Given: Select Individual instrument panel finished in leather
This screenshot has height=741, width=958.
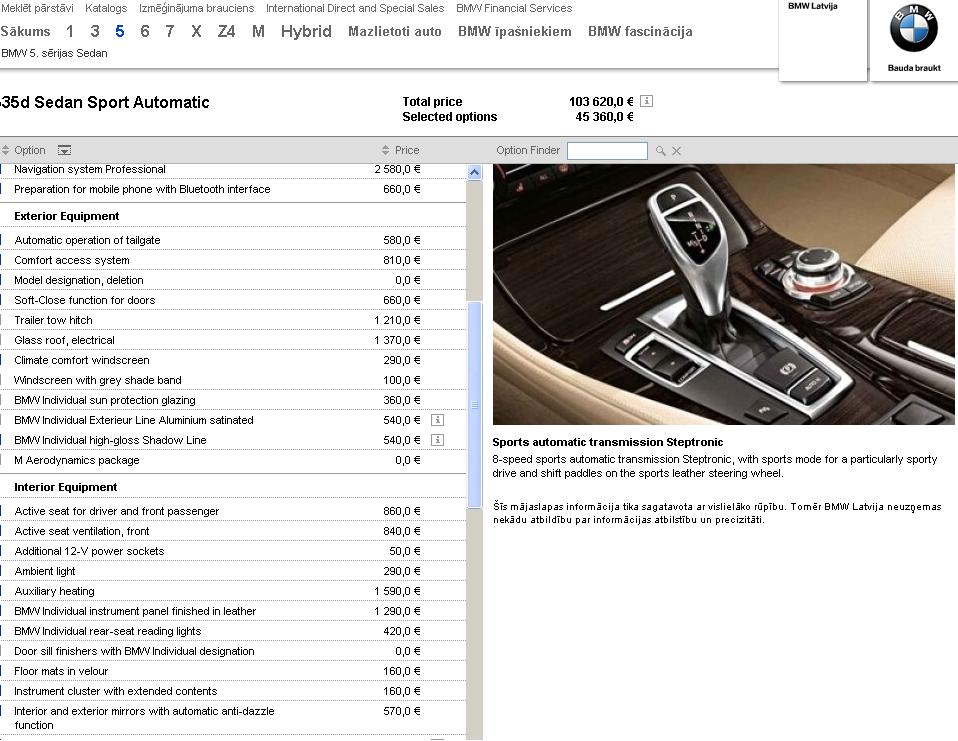Looking at the screenshot, I should click(233, 611).
